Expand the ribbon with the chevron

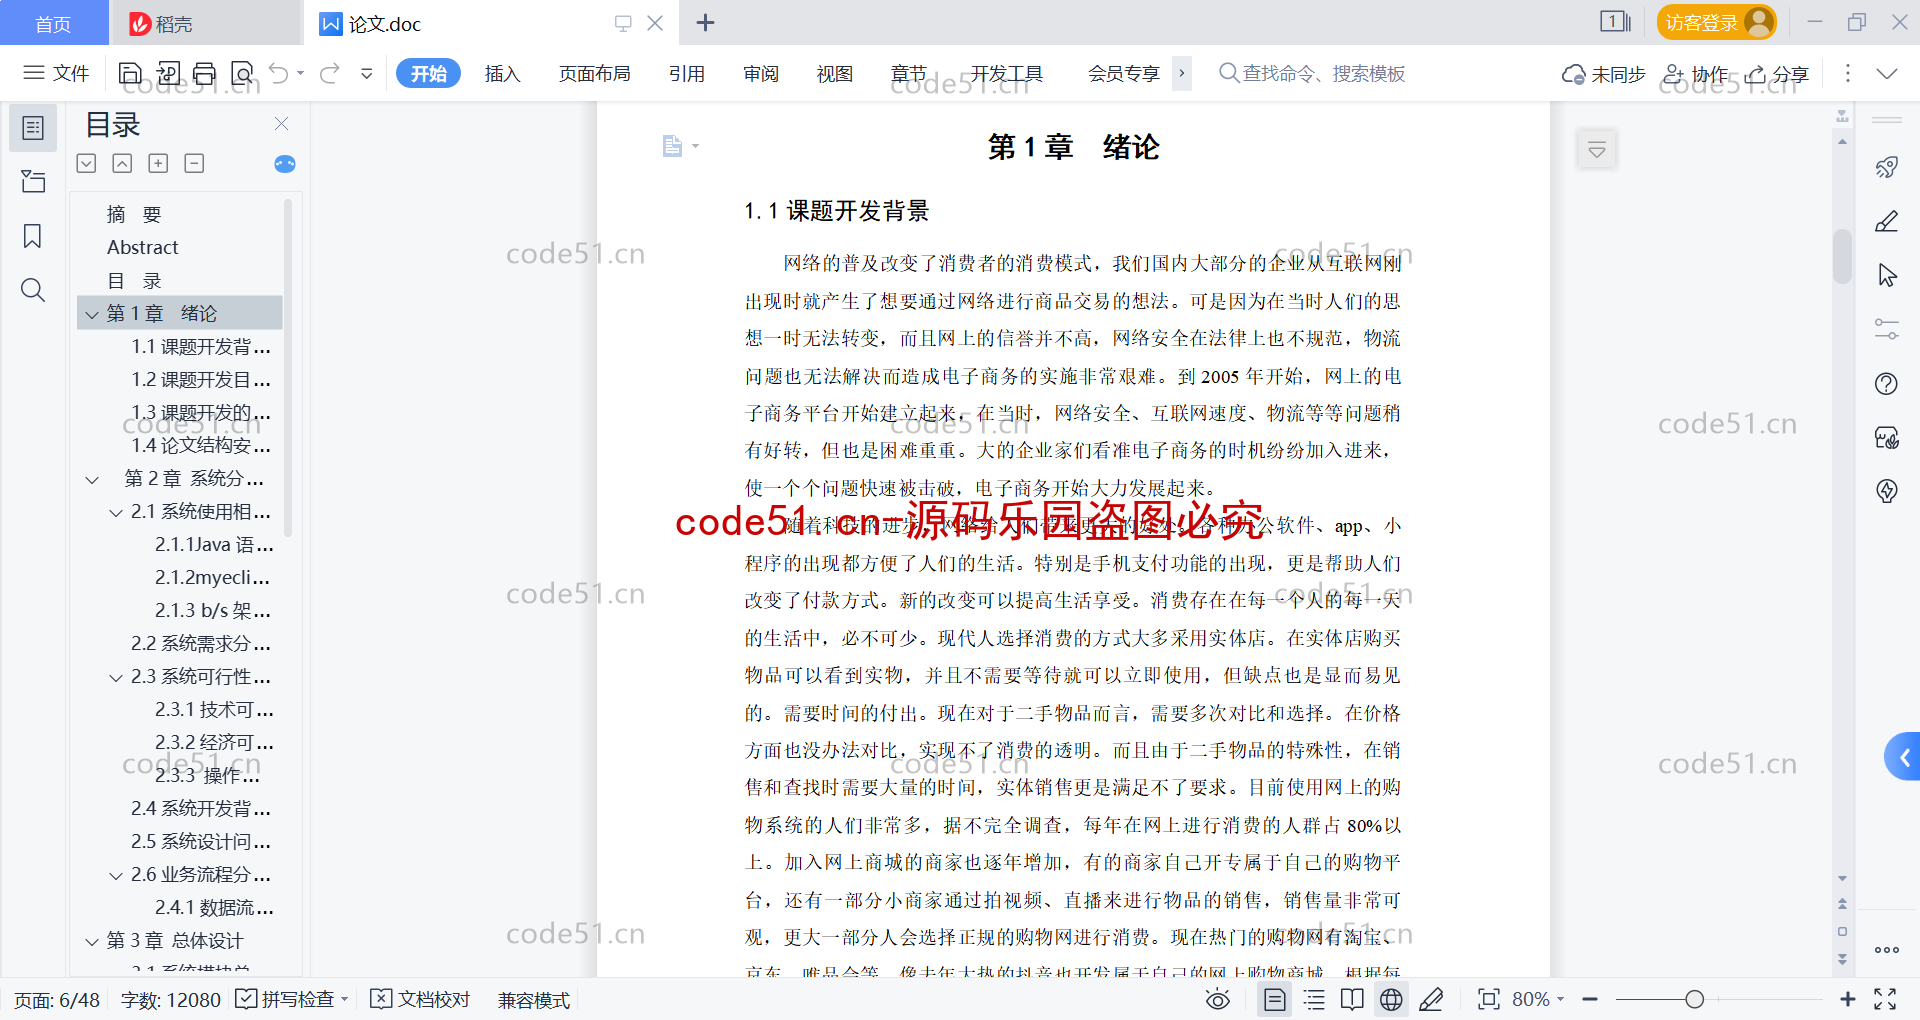(1887, 73)
